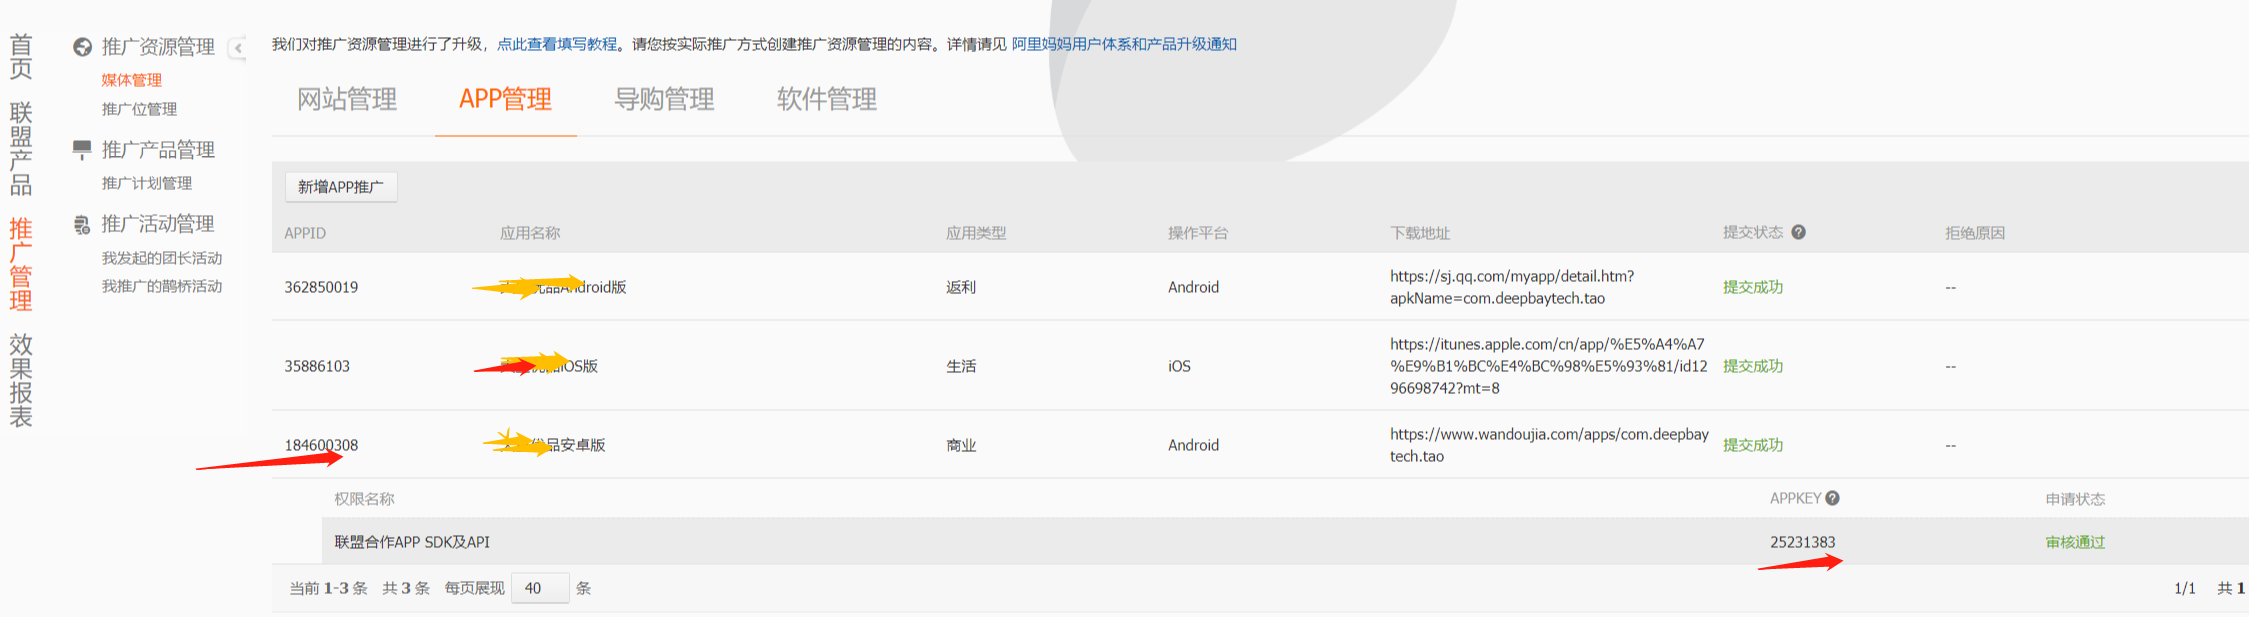
Task: Open 推广计划管理 in the sidebar
Action: coord(146,183)
